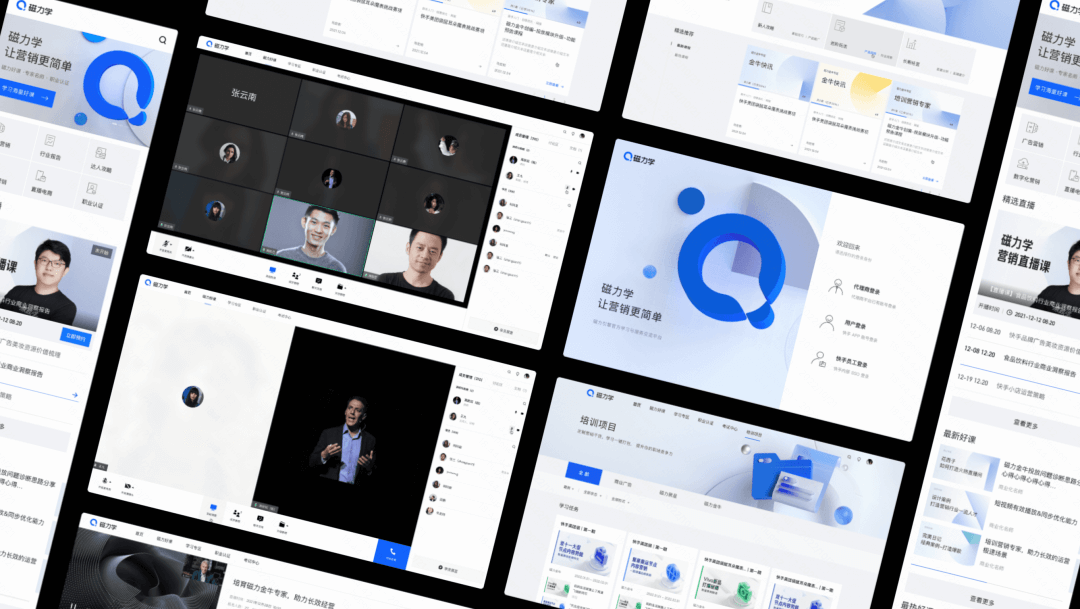Click the 快手员工登录 badge icon
This screenshot has height=609, width=1080.
coord(818,359)
